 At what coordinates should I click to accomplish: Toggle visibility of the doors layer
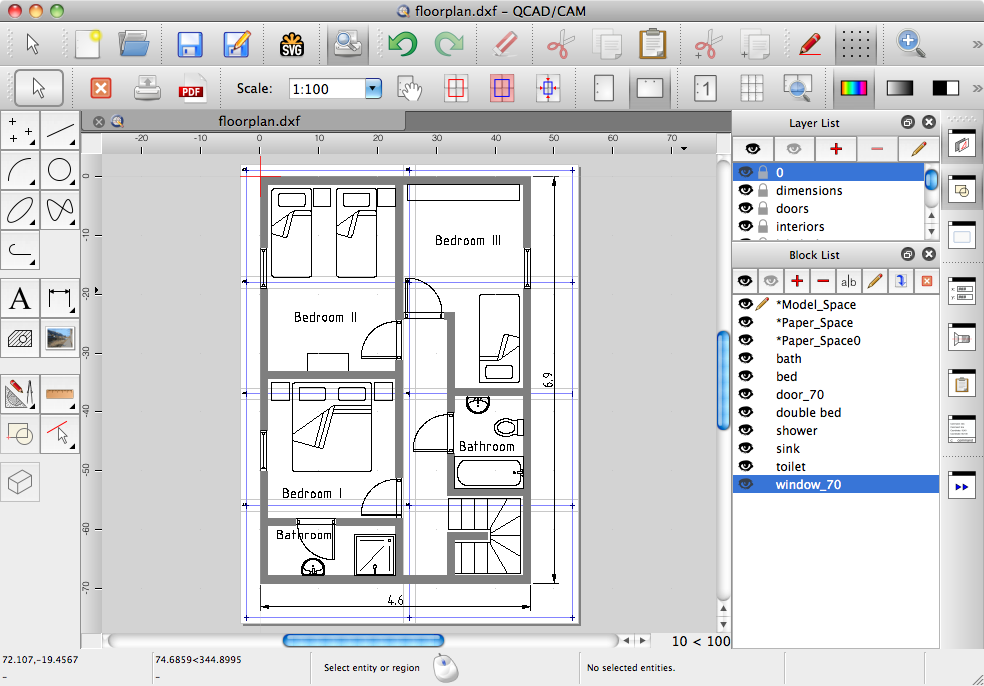[x=745, y=208]
